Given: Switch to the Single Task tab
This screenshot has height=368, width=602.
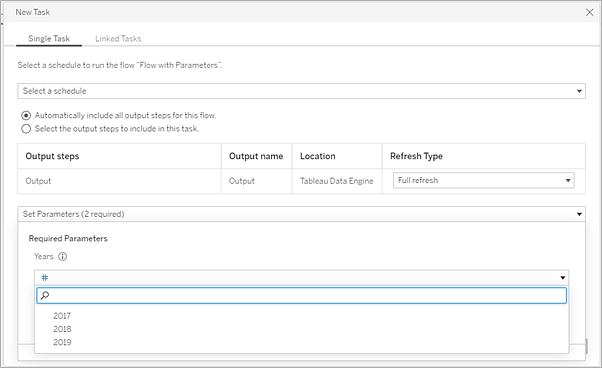Looking at the screenshot, I should (x=49, y=38).
